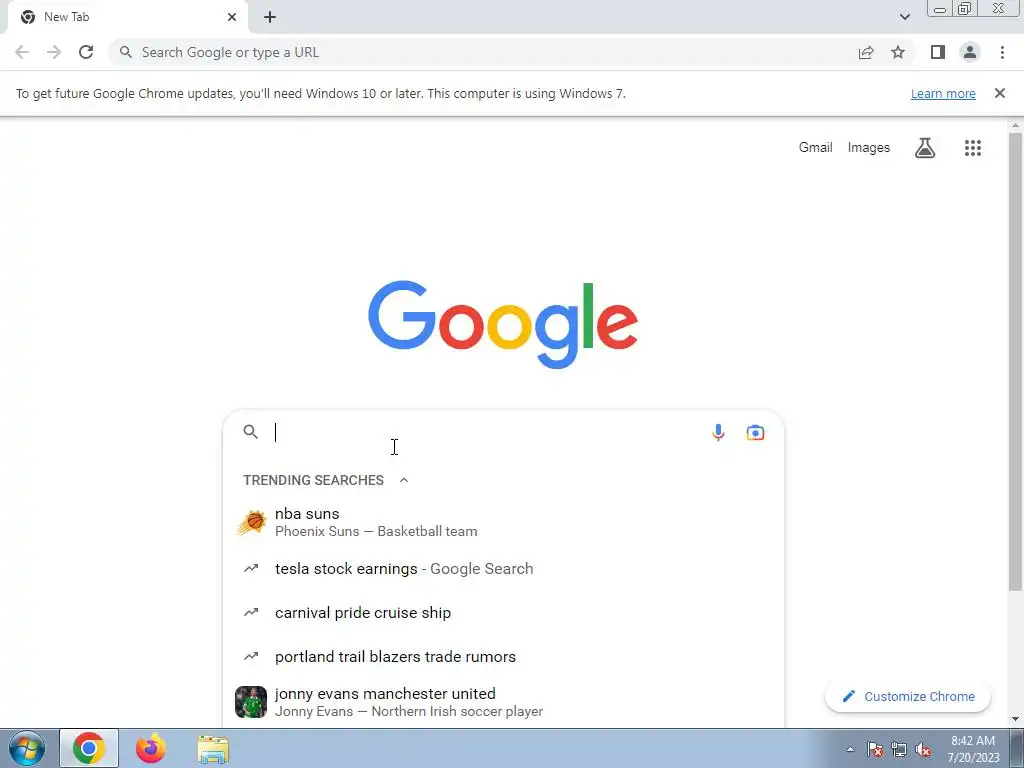
Task: Click the Phoenix Suns logo thumbnail
Action: [x=251, y=522]
